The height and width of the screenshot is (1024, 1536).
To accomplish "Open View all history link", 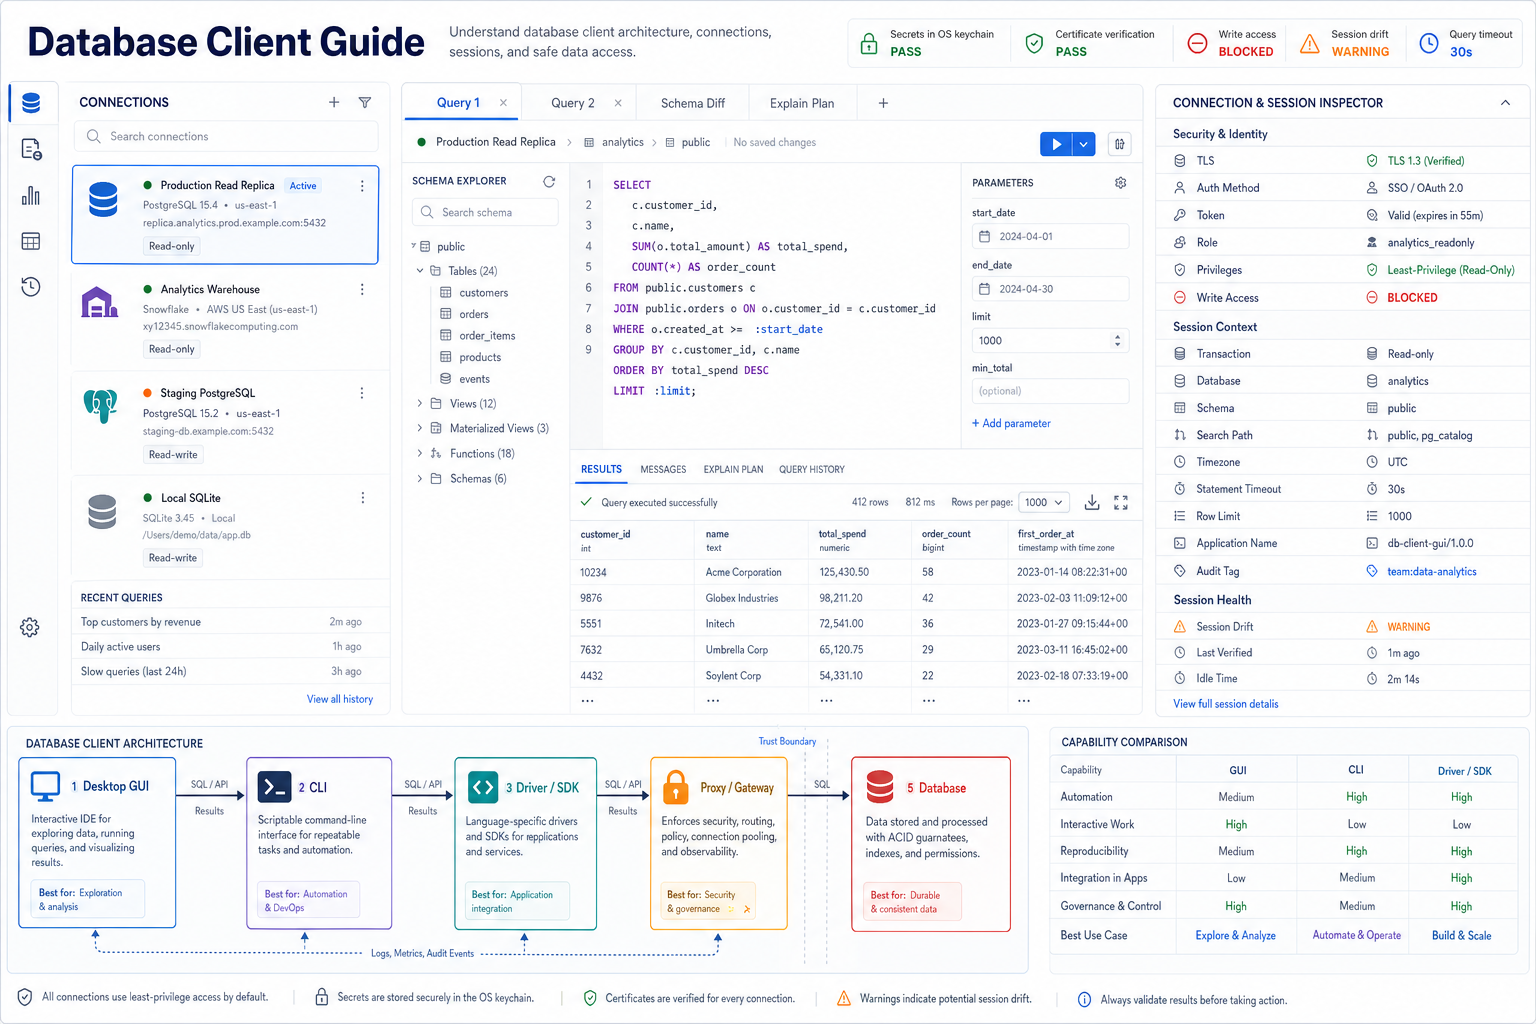I will point(340,699).
